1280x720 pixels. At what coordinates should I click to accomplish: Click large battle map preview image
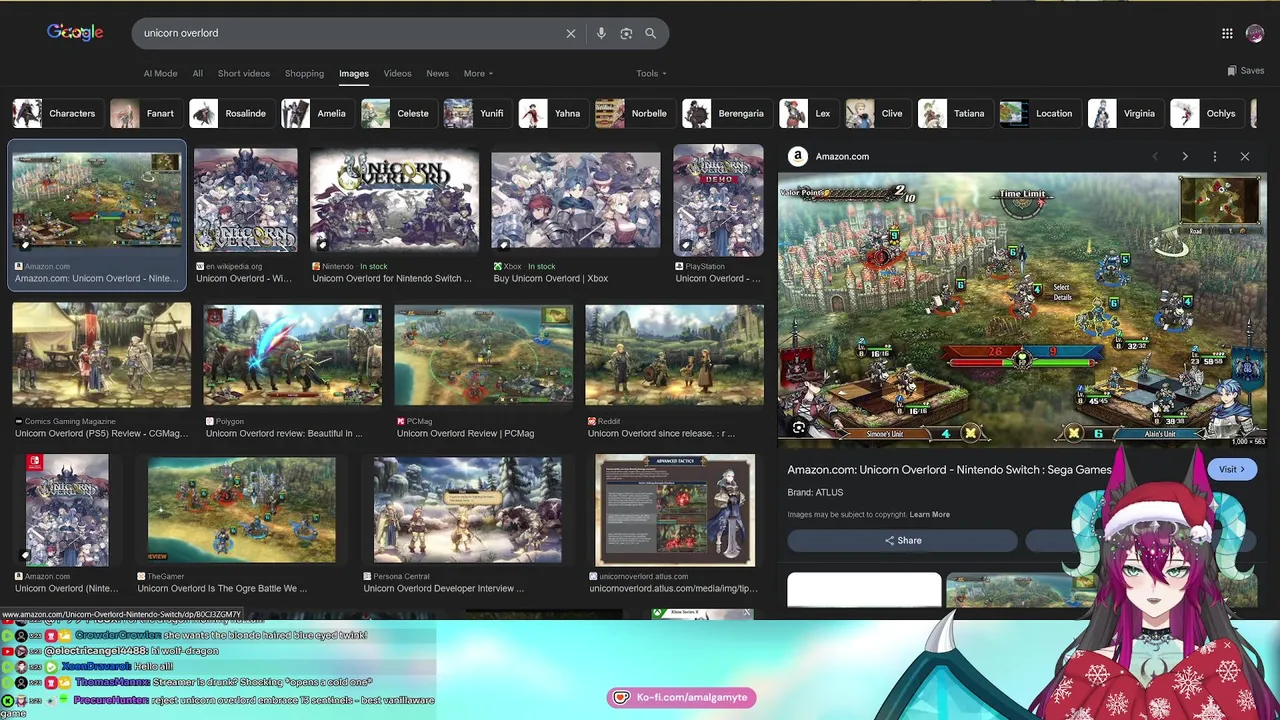(1022, 310)
